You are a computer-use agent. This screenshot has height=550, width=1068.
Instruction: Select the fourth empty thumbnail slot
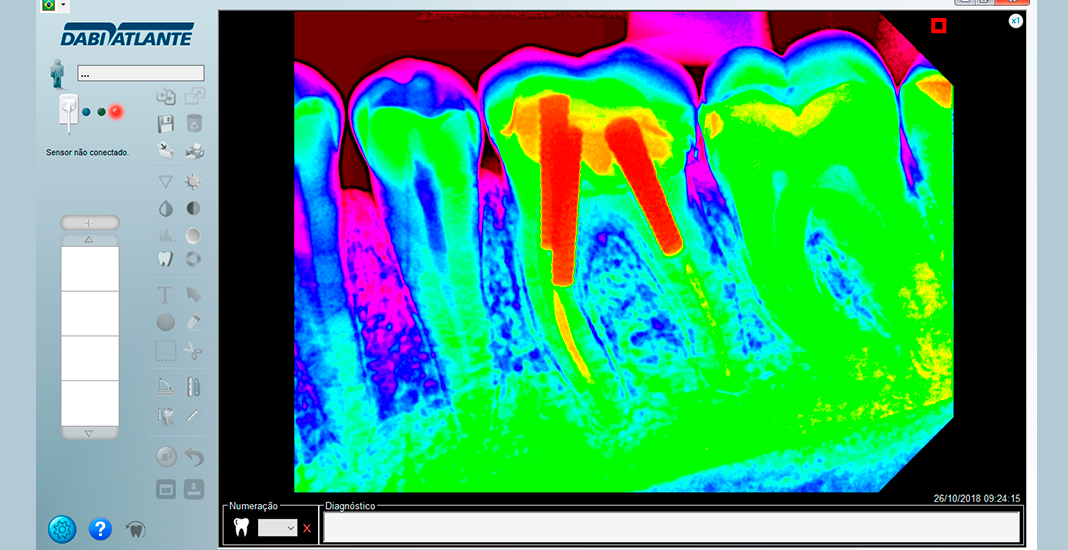pos(90,403)
